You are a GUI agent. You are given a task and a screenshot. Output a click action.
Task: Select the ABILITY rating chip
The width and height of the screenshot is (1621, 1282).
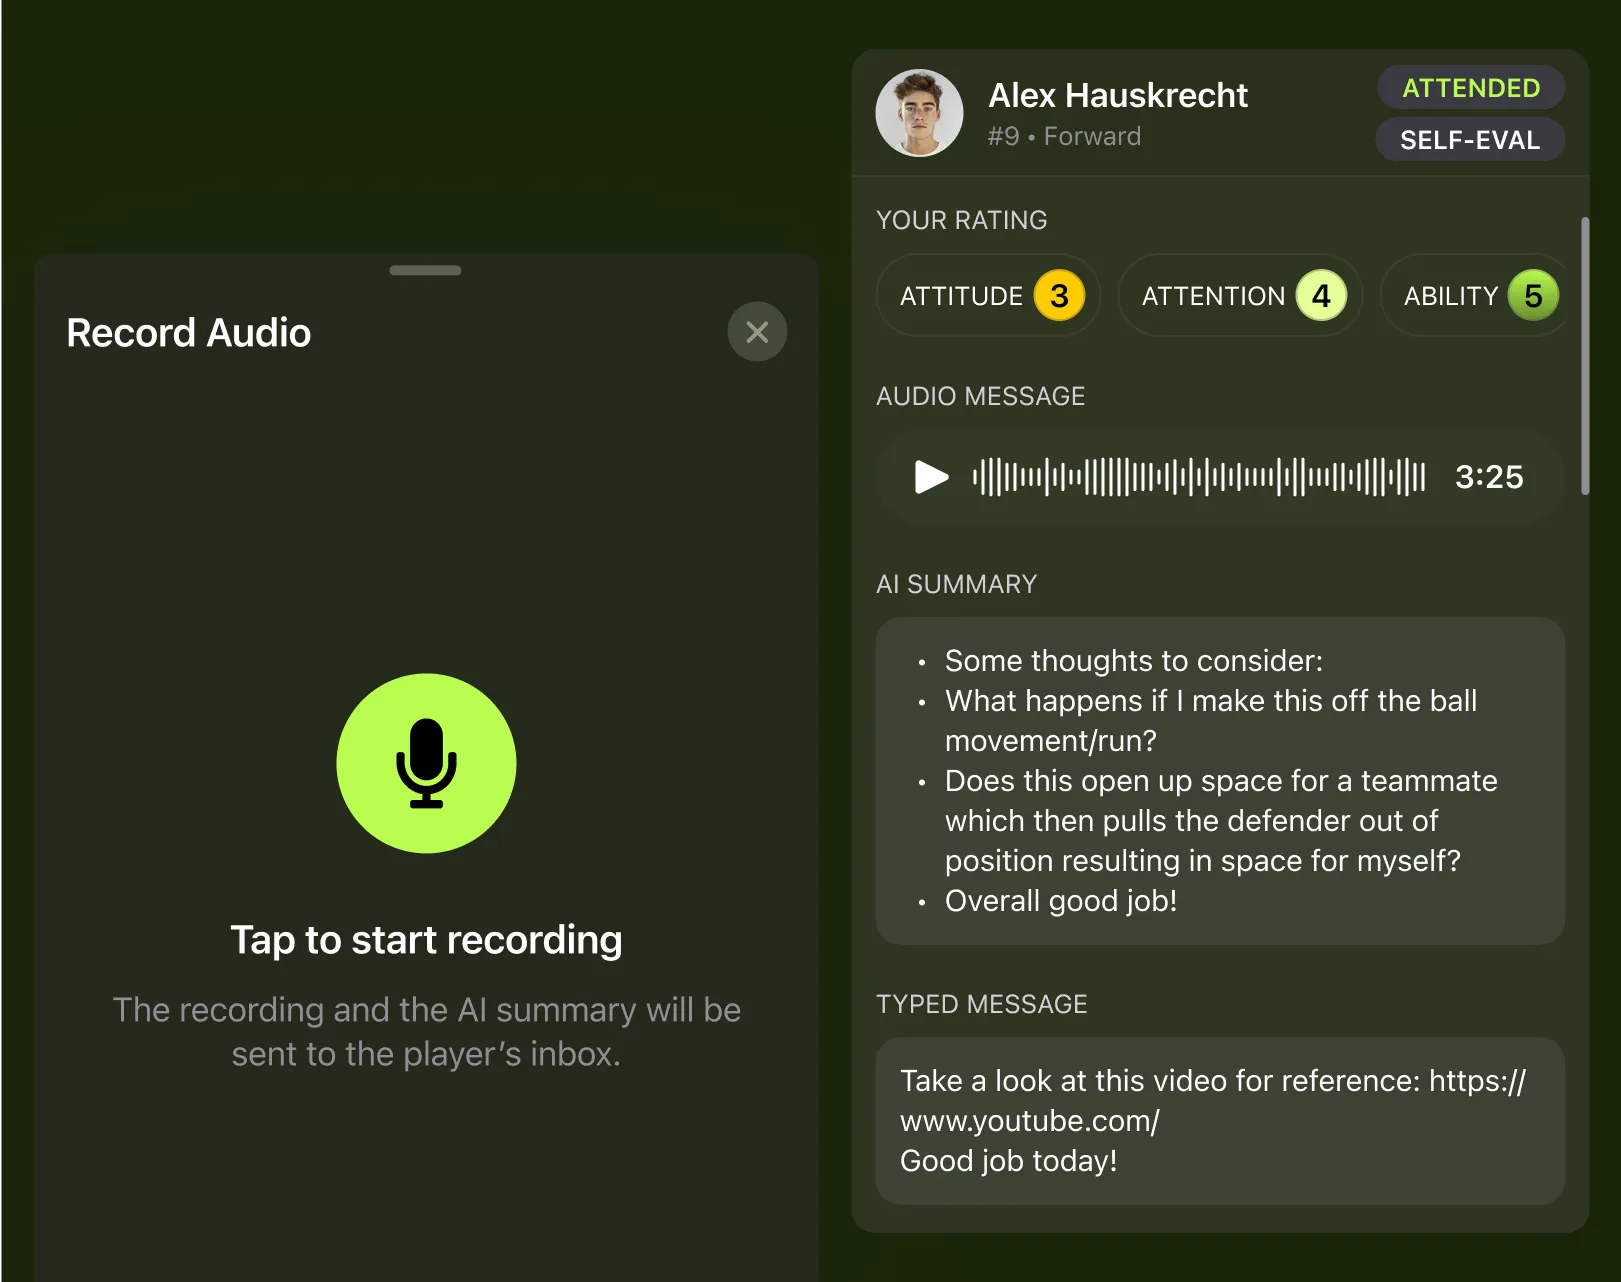coord(1475,296)
